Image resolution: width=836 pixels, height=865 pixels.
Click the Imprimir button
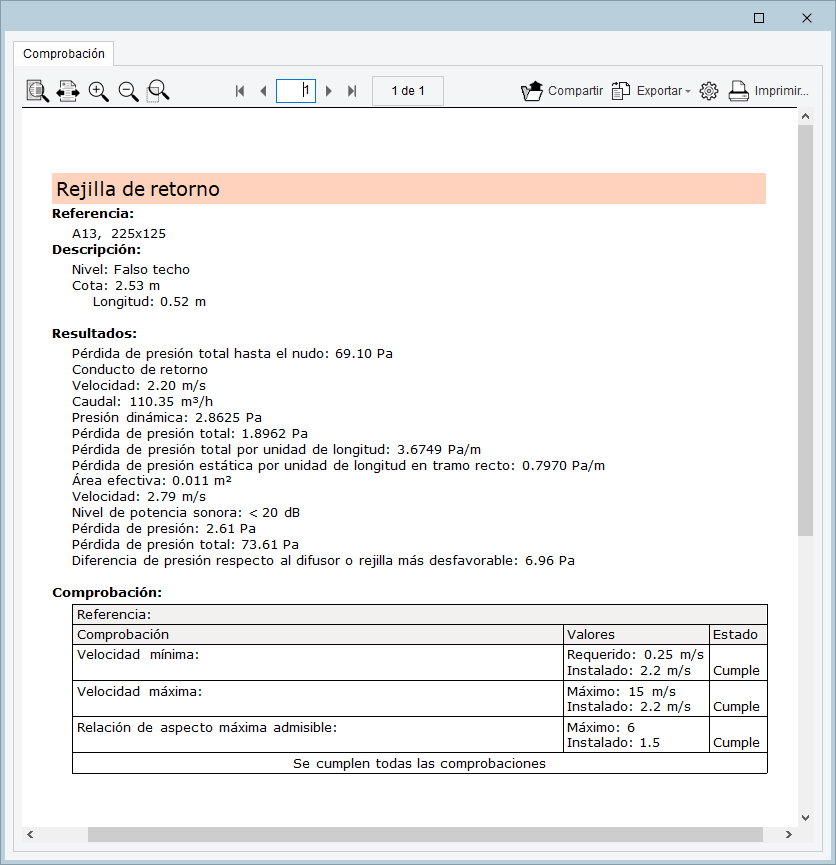[x=768, y=90]
